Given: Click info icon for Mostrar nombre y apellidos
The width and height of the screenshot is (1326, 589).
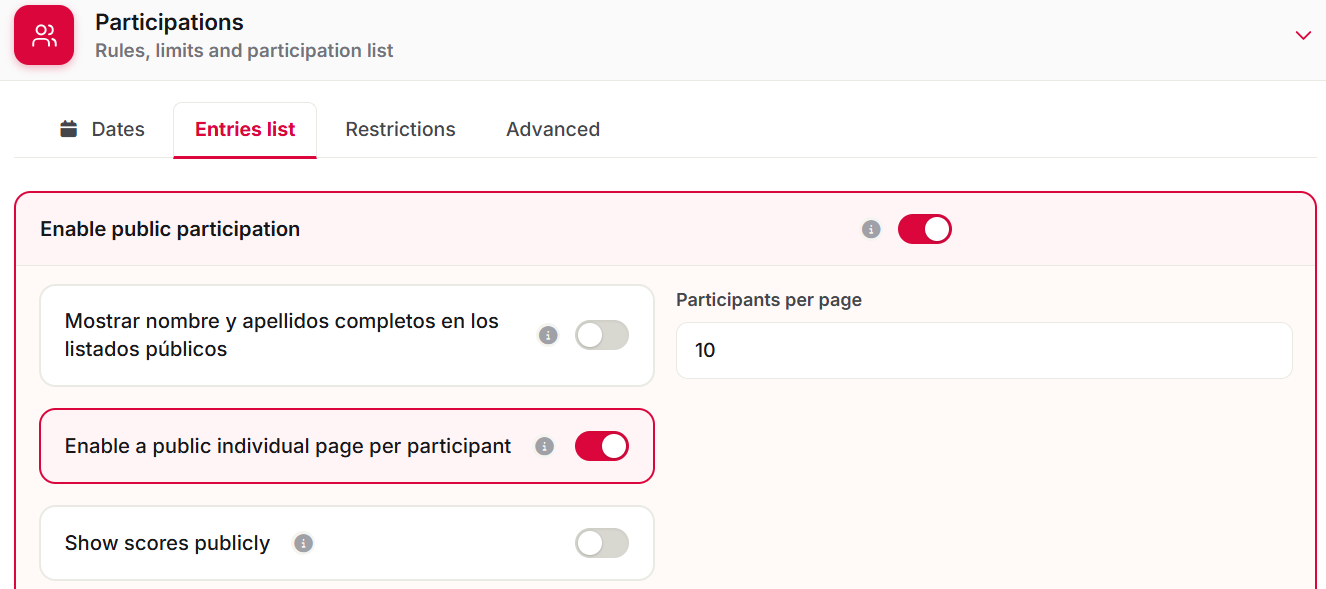Looking at the screenshot, I should (x=548, y=335).
